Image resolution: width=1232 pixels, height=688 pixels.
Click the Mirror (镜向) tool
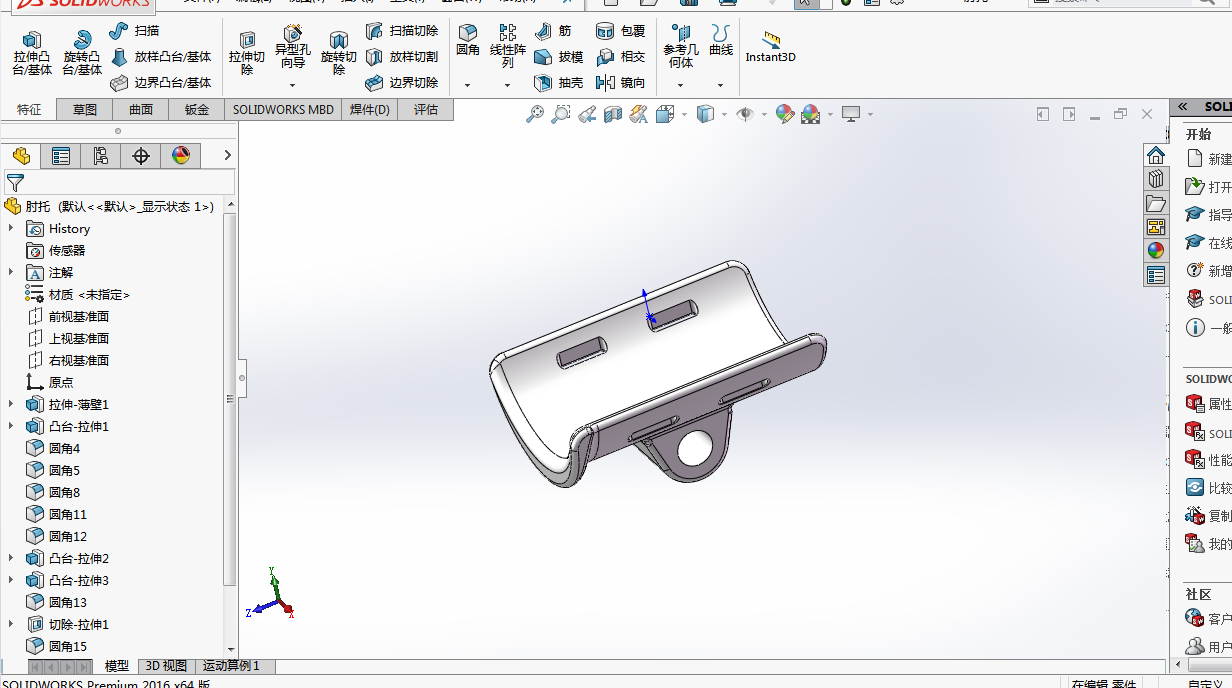(x=620, y=83)
